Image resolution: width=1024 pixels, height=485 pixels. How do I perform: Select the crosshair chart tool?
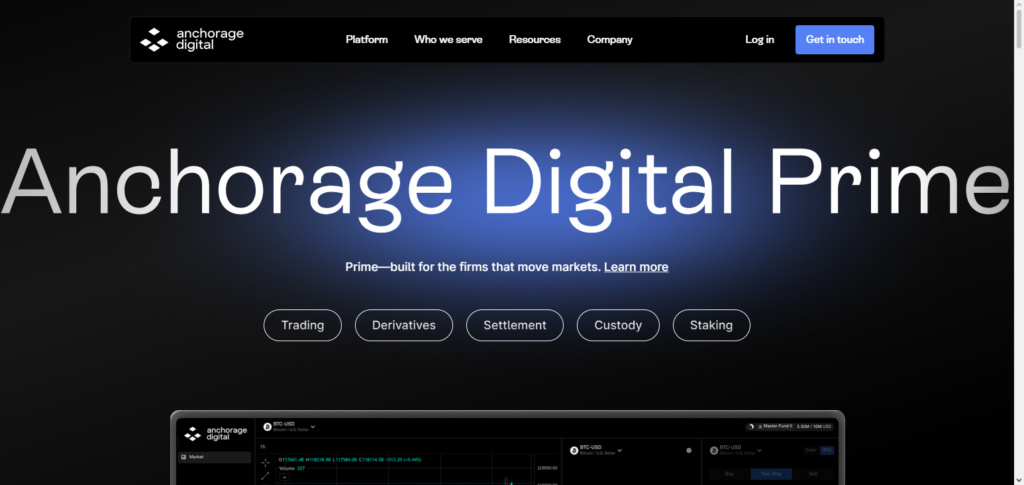265,463
